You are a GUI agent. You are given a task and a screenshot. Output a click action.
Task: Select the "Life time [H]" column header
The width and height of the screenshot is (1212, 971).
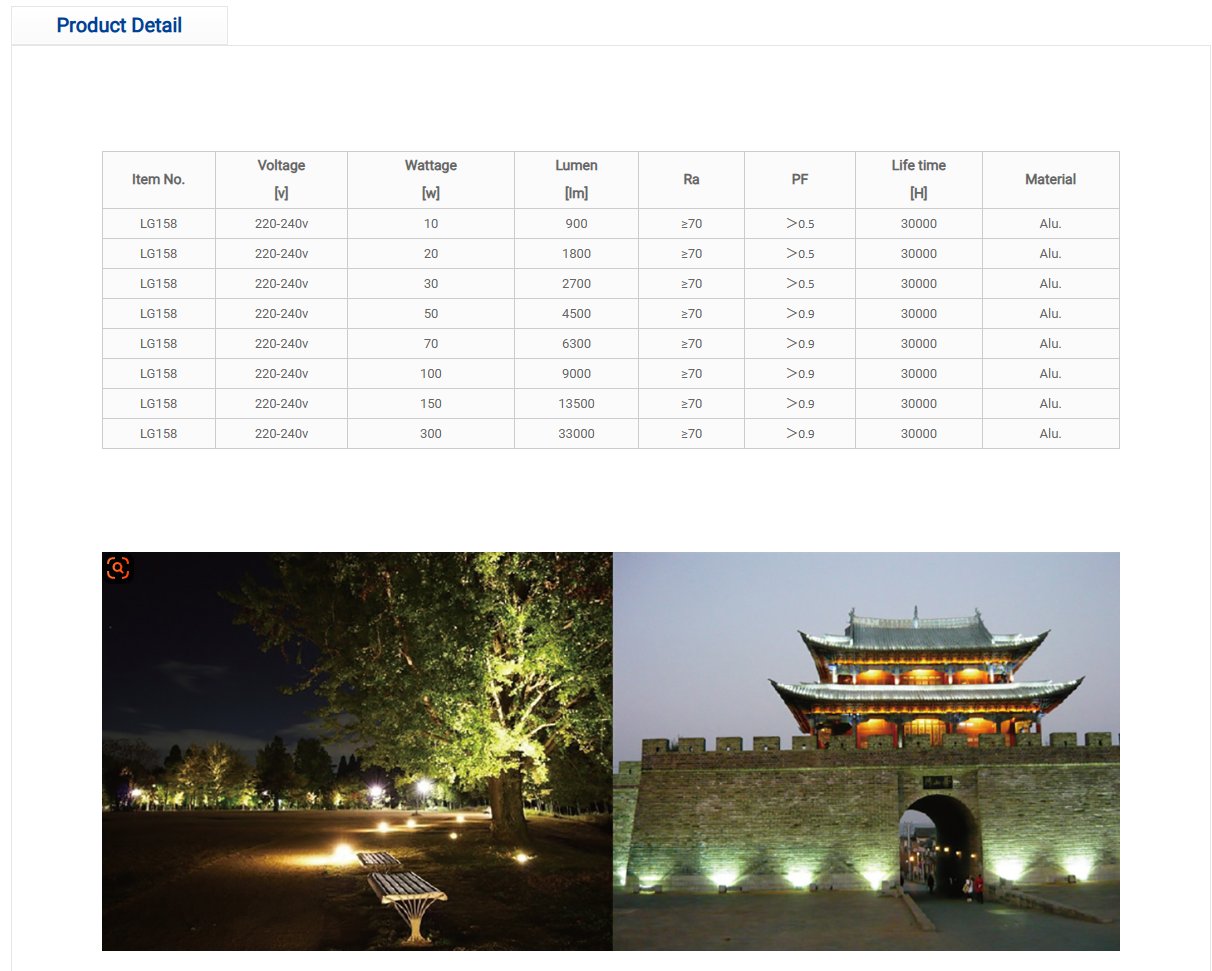pyautogui.click(x=919, y=180)
